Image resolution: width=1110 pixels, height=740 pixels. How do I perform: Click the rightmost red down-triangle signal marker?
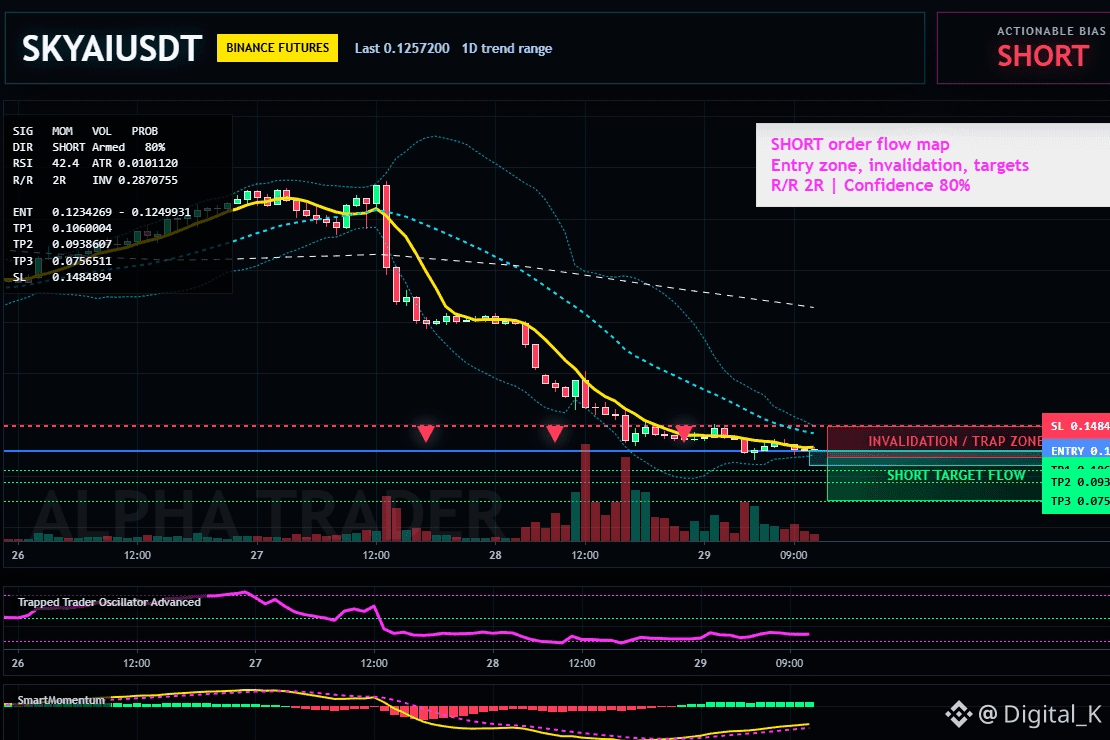683,432
